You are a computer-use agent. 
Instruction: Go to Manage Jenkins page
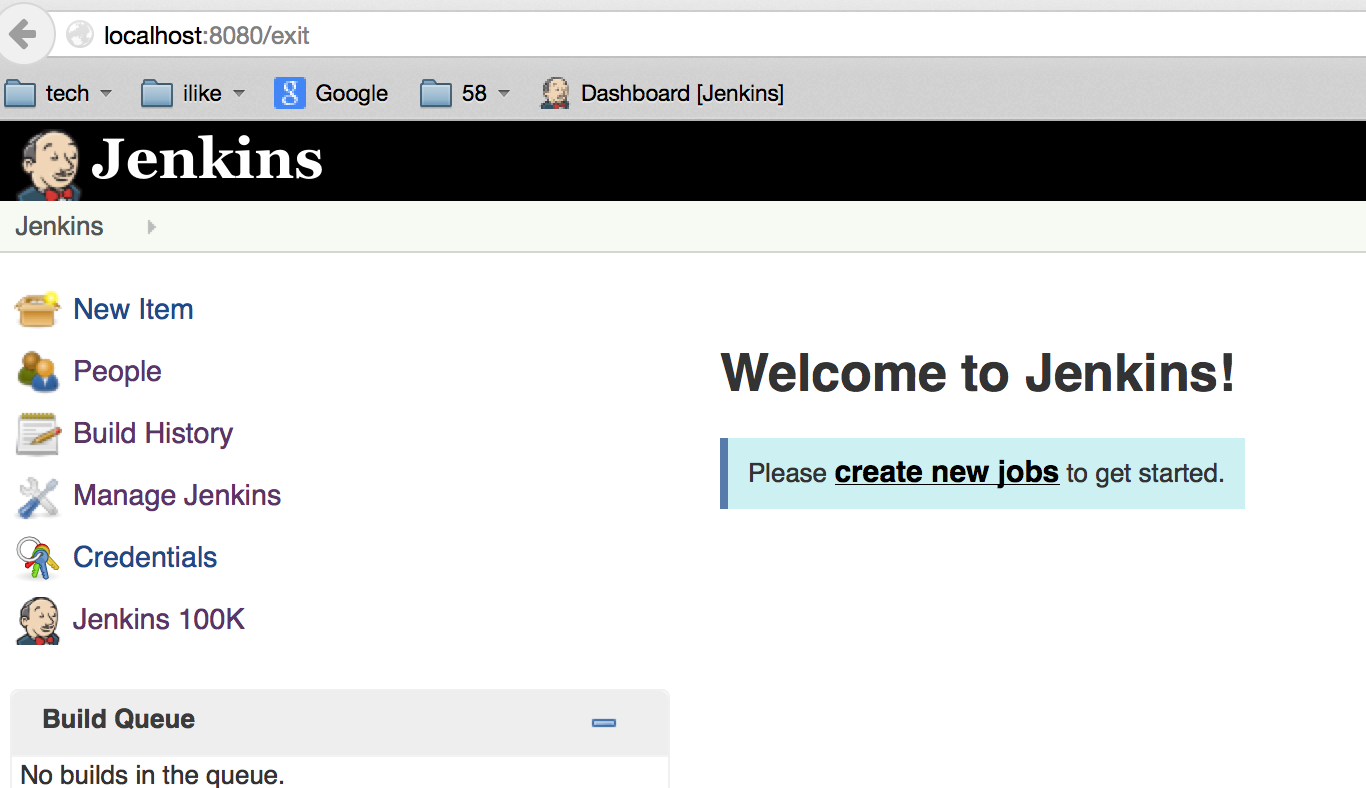pyautogui.click(x=177, y=495)
